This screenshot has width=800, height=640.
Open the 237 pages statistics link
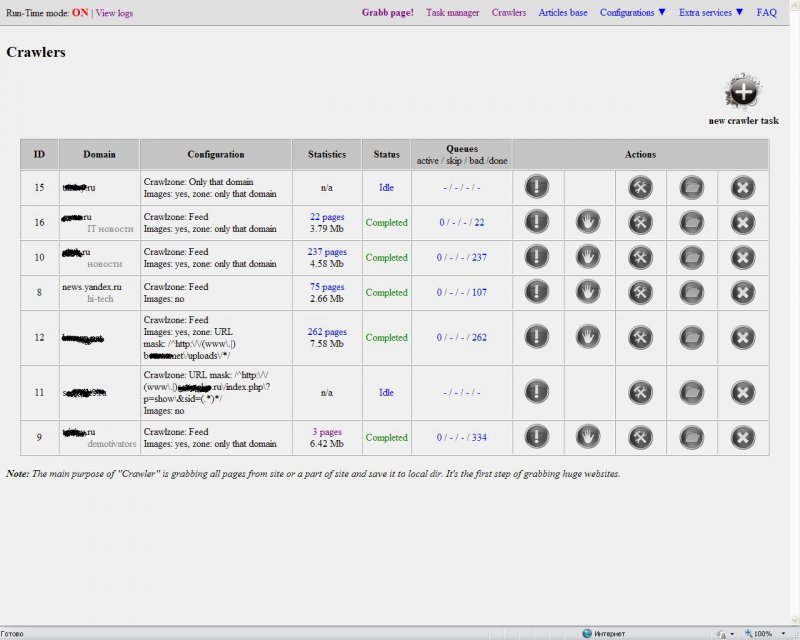coord(327,252)
